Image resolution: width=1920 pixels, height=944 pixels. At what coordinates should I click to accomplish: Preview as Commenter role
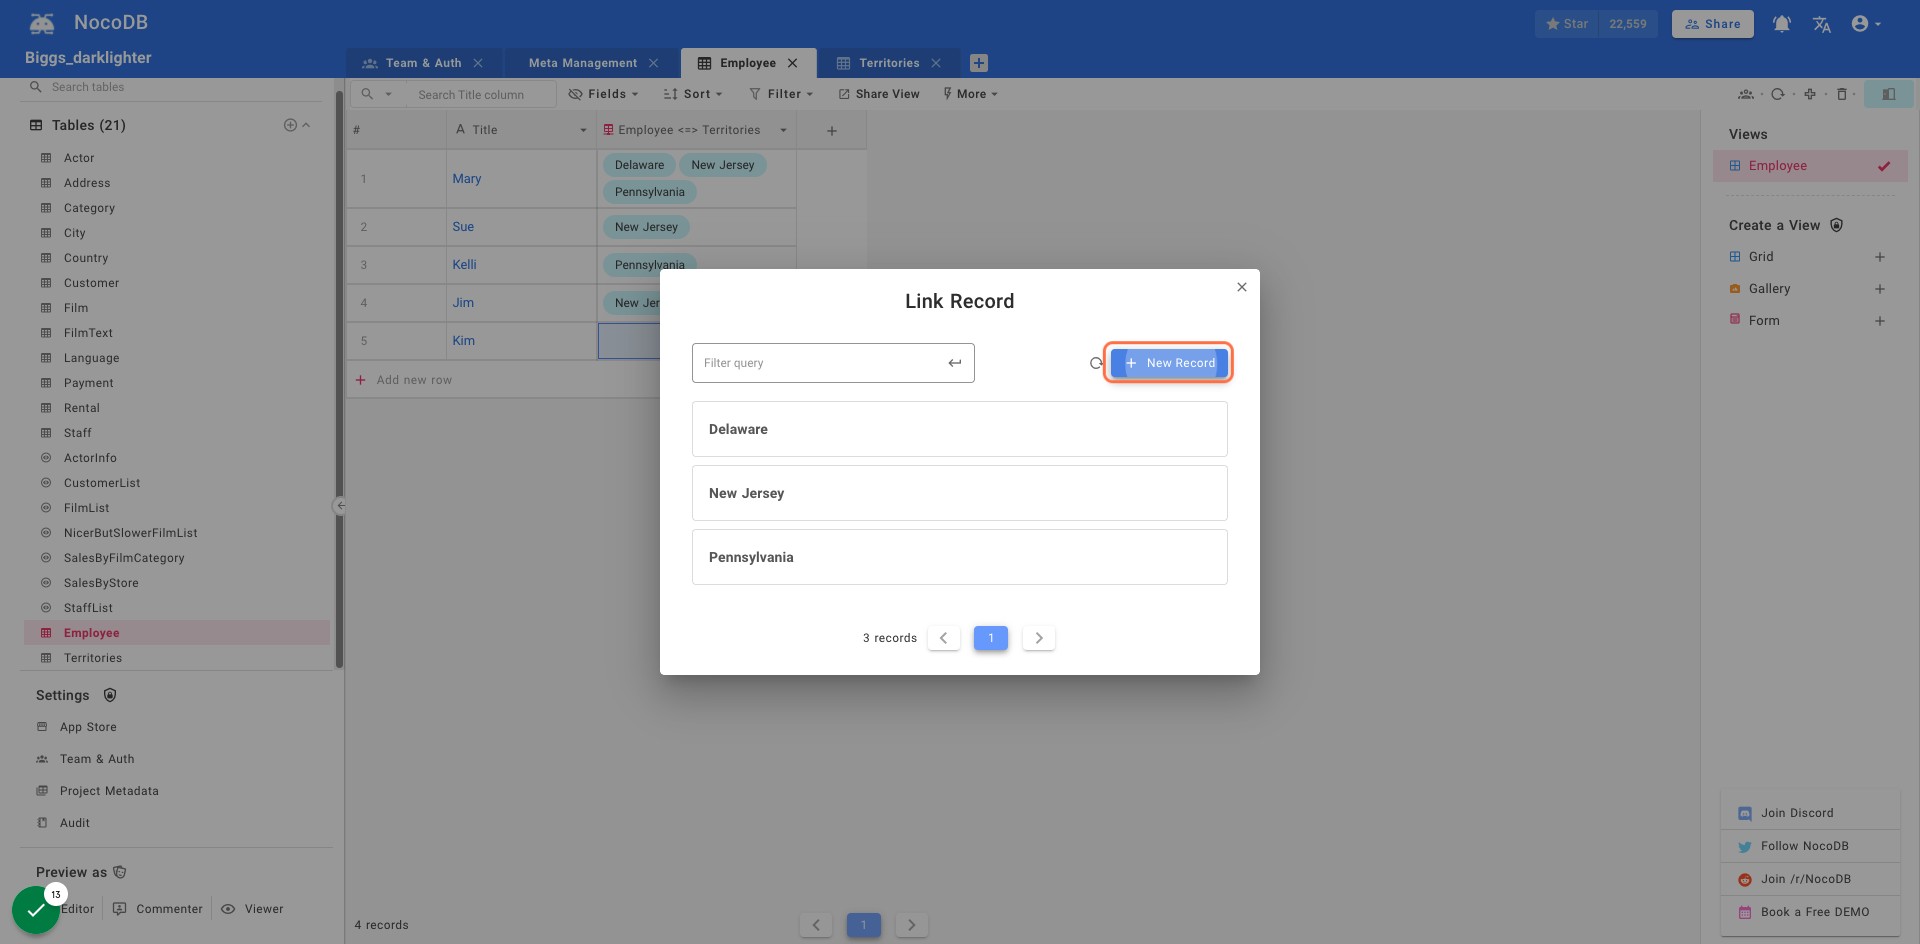[x=158, y=909]
